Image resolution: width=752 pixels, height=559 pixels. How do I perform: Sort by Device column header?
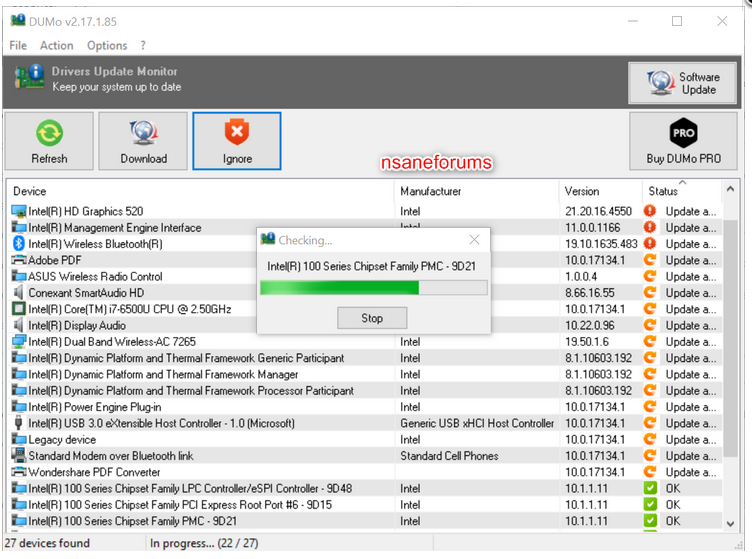coord(200,191)
